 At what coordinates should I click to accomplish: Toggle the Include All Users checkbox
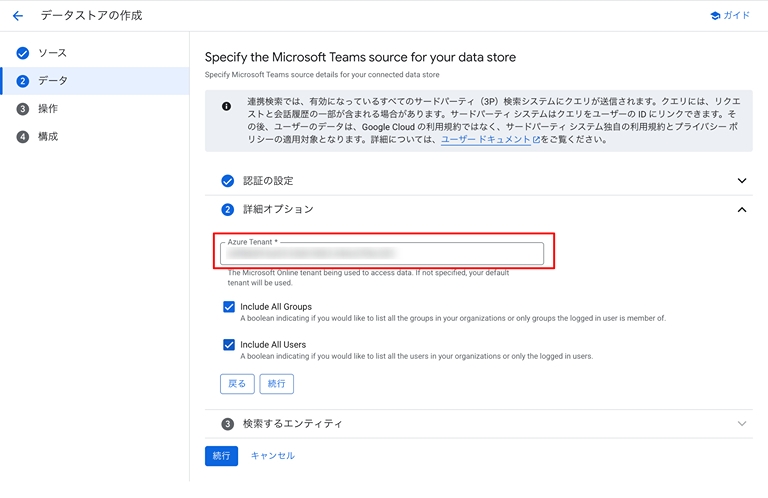(229, 345)
